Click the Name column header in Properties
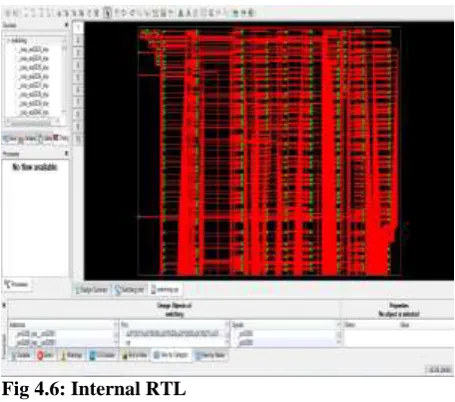Image resolution: width=455 pixels, height=402 pixels. pos(371,325)
